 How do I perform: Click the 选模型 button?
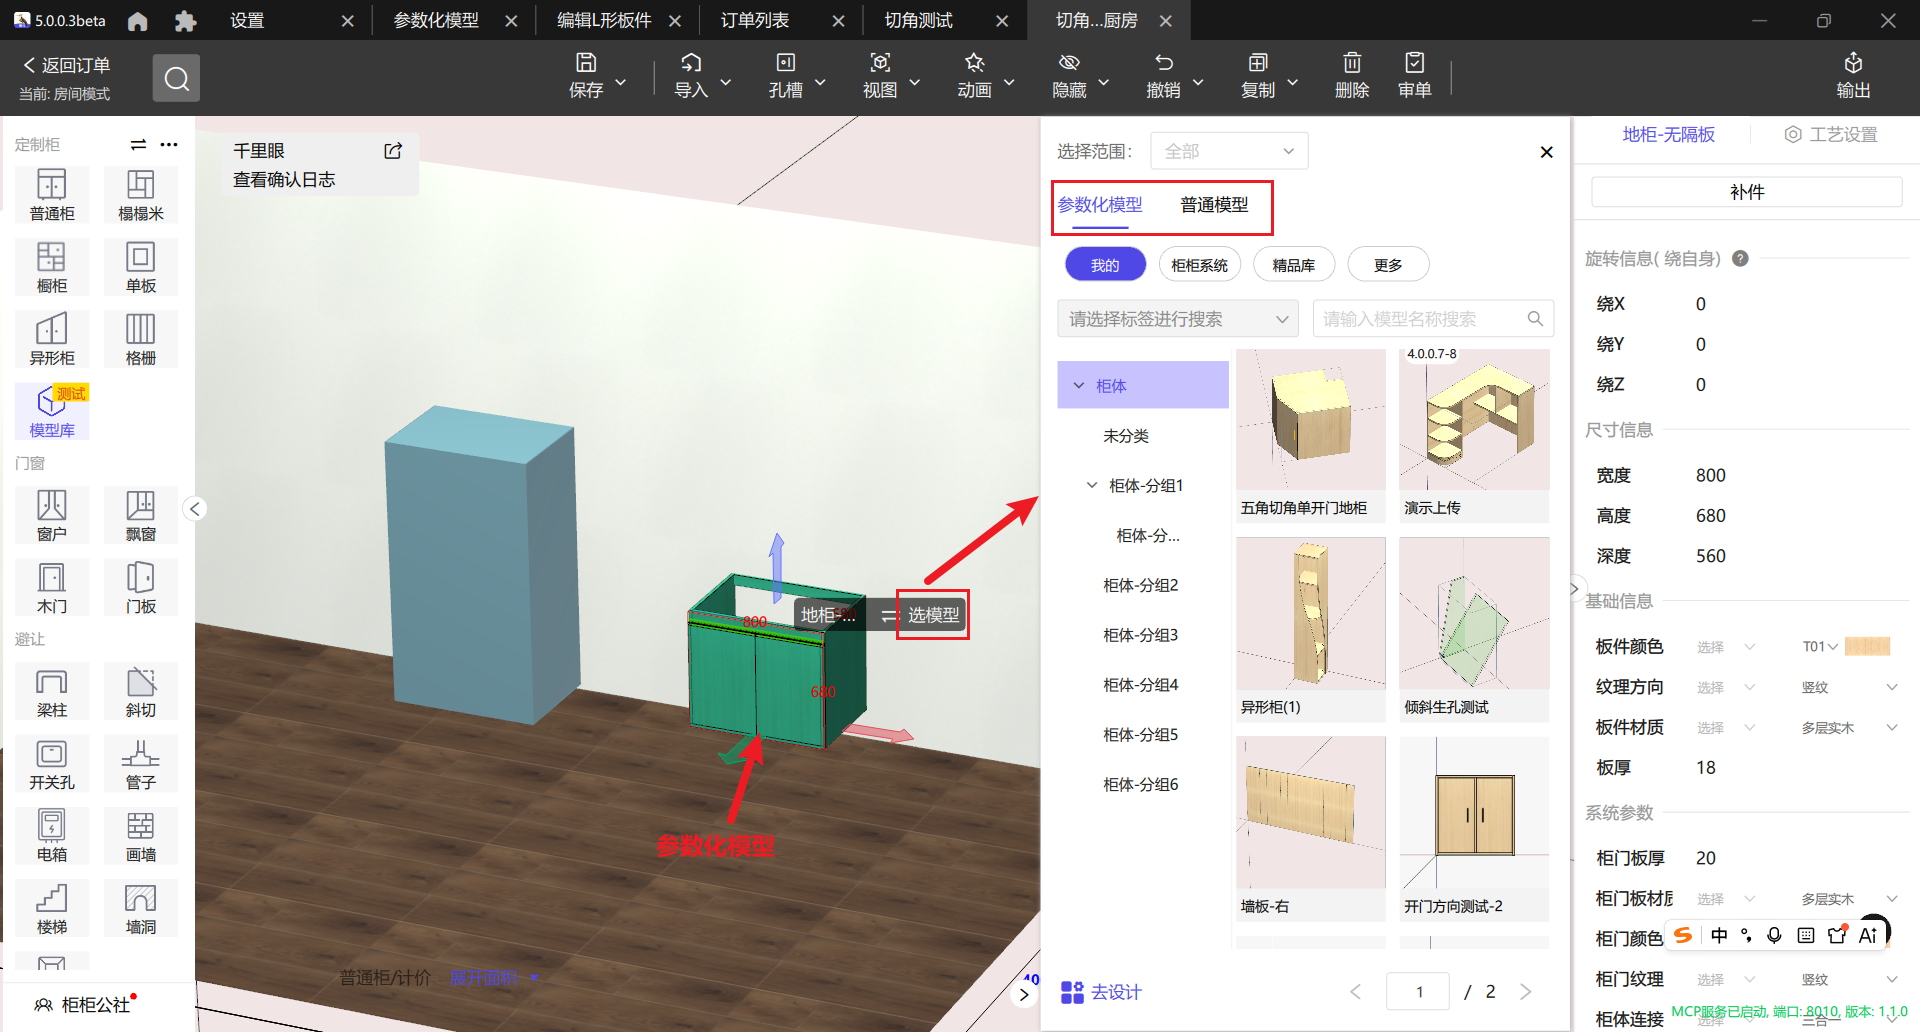pyautogui.click(x=933, y=615)
